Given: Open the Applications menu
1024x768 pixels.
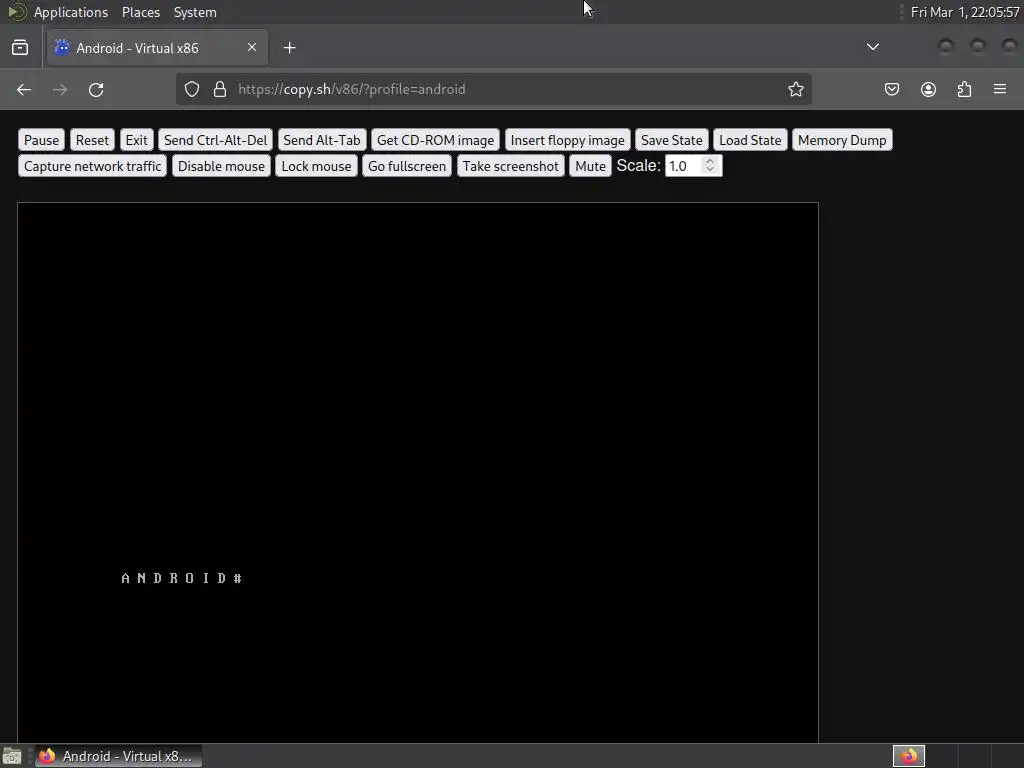Looking at the screenshot, I should [71, 12].
